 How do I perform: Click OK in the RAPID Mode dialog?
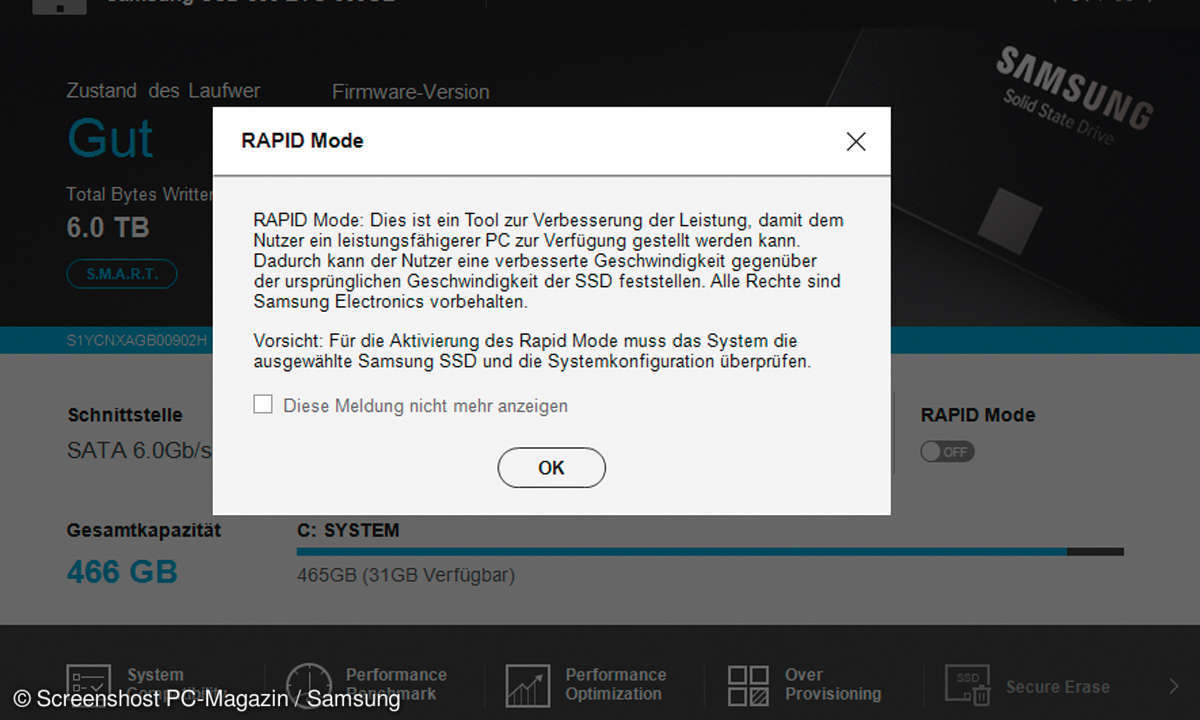[x=551, y=468]
